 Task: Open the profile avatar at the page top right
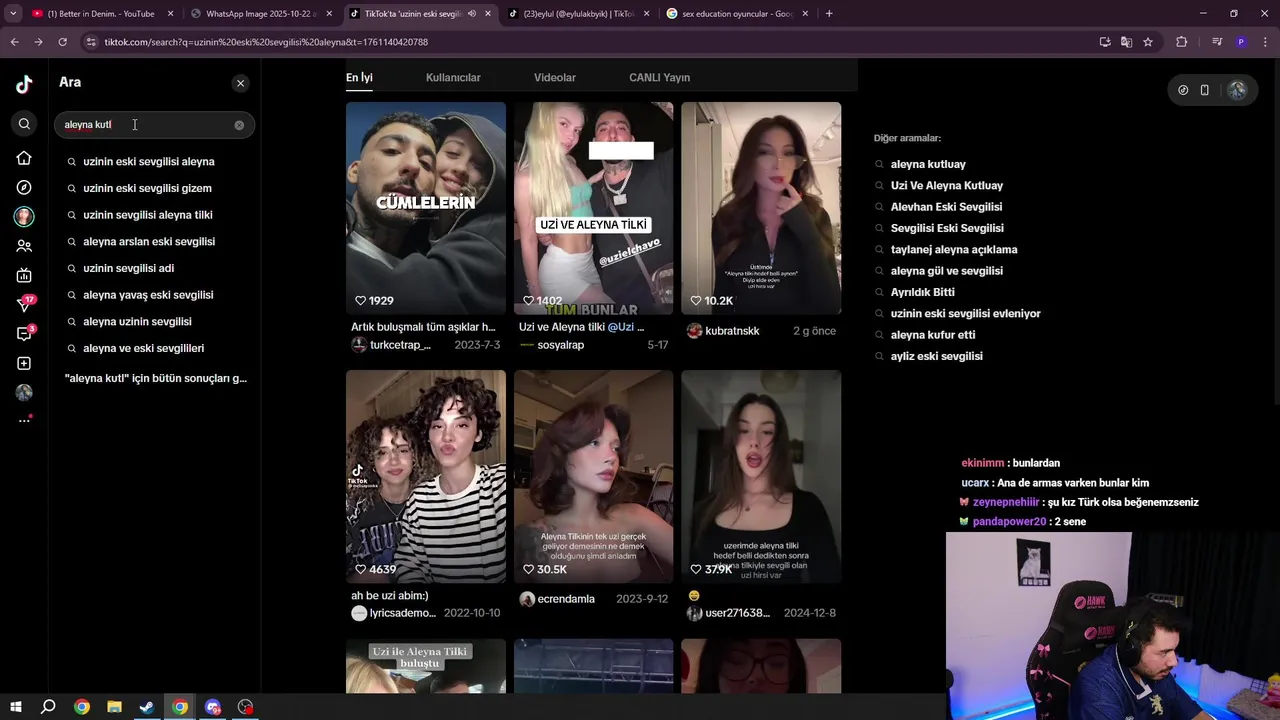pos(1237,90)
